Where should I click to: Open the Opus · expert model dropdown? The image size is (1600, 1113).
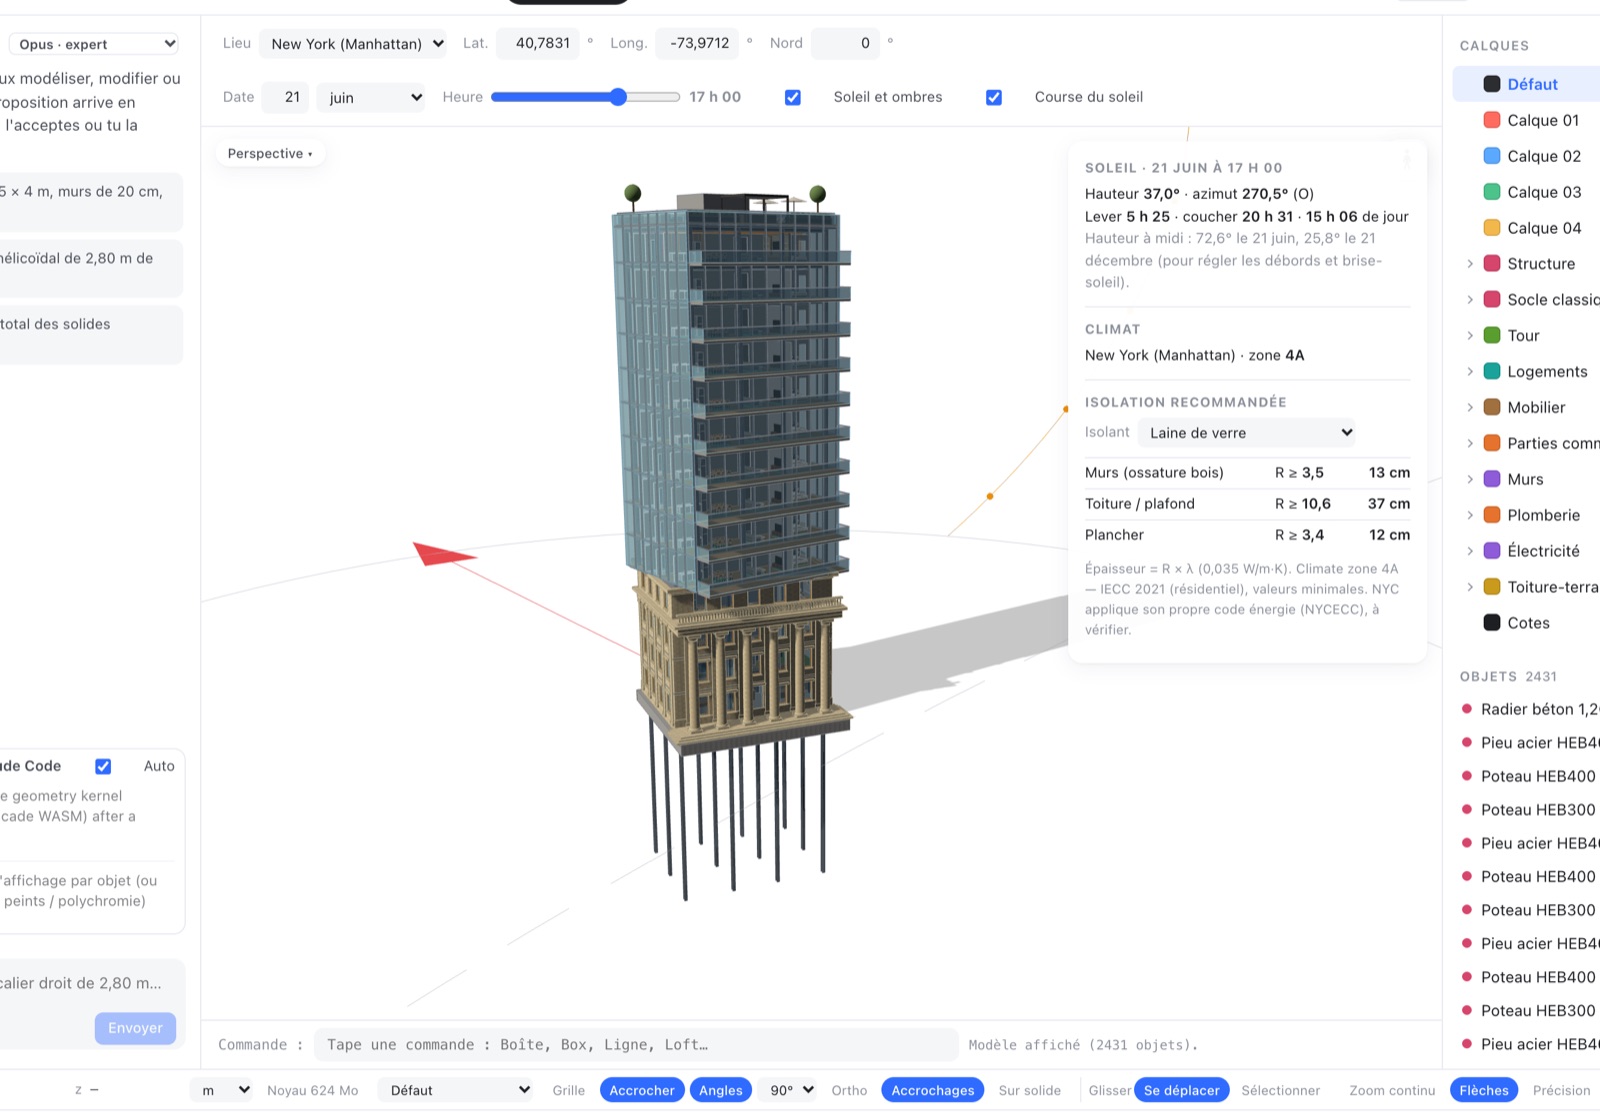(95, 44)
